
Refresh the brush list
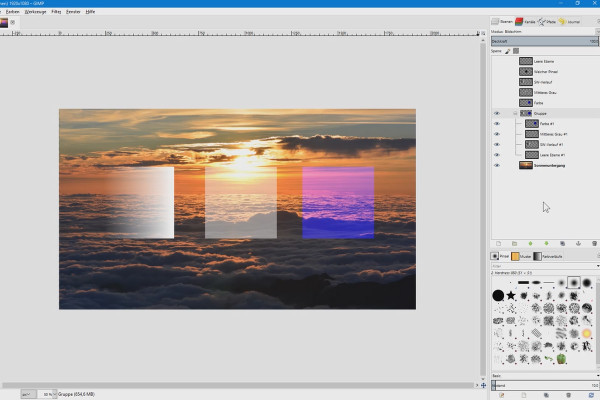click(x=591, y=395)
